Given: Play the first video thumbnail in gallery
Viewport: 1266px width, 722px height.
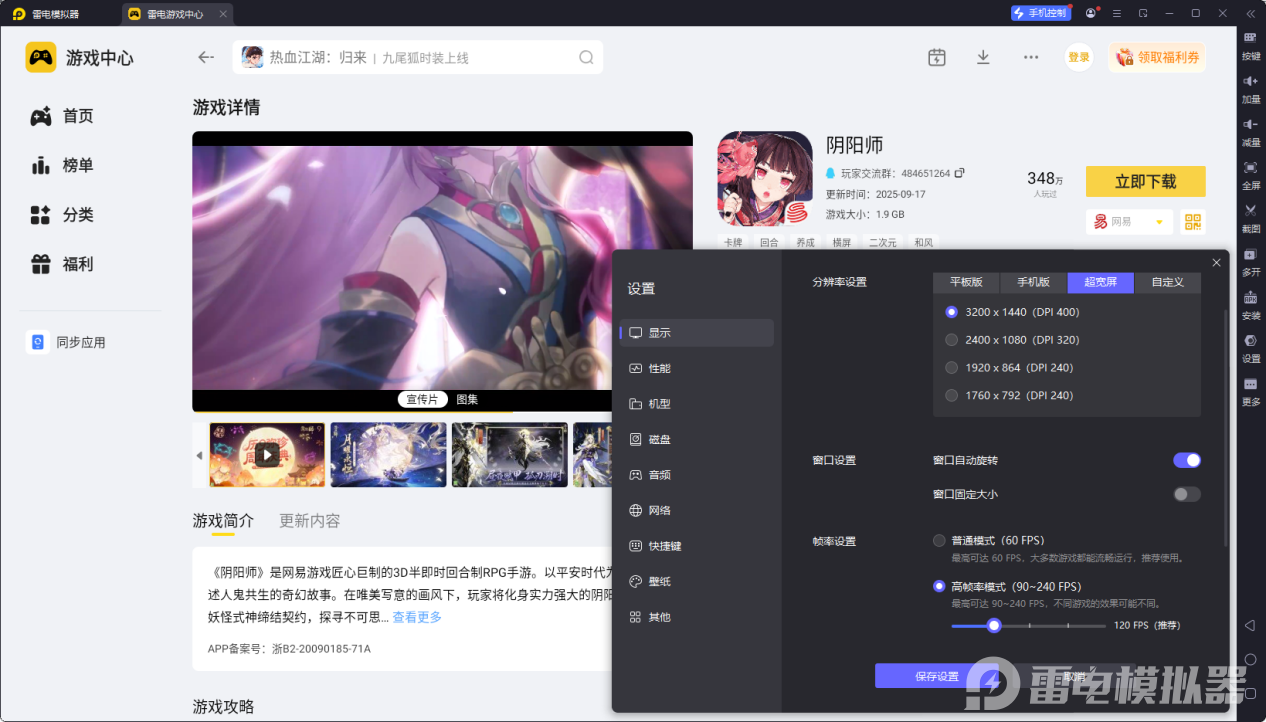Looking at the screenshot, I should pos(267,455).
